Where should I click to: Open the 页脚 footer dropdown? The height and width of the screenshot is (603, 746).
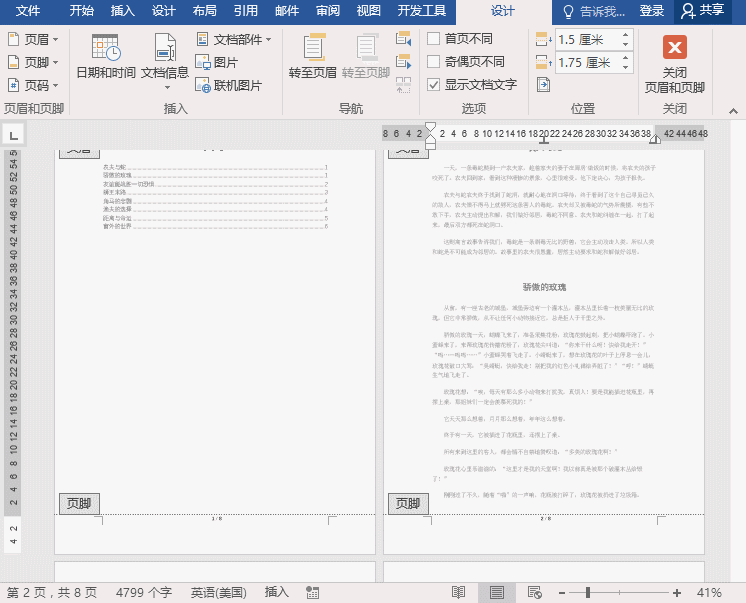tap(33, 62)
